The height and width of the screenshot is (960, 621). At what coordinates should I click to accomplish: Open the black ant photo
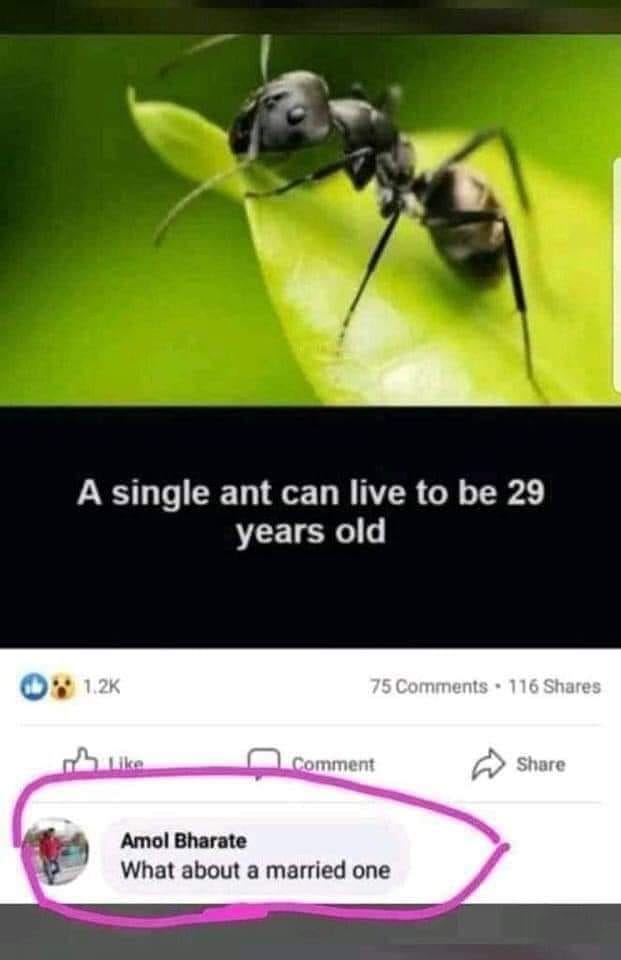tap(310, 220)
